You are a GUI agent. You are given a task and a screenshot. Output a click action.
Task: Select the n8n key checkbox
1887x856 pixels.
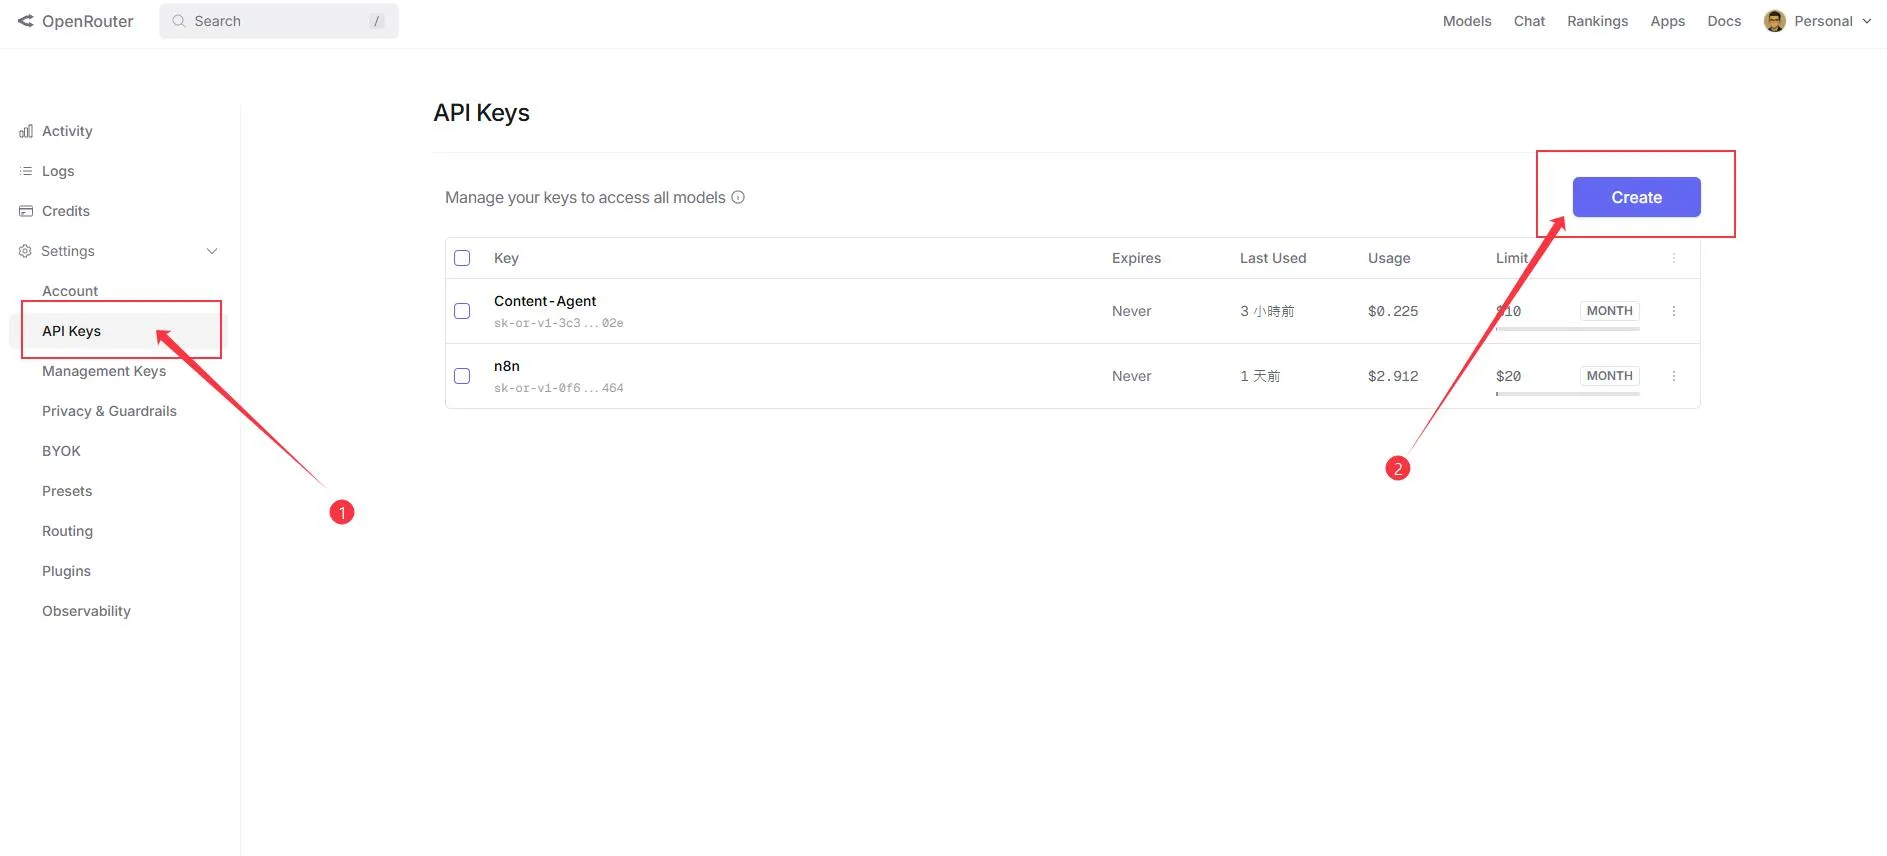[462, 376]
